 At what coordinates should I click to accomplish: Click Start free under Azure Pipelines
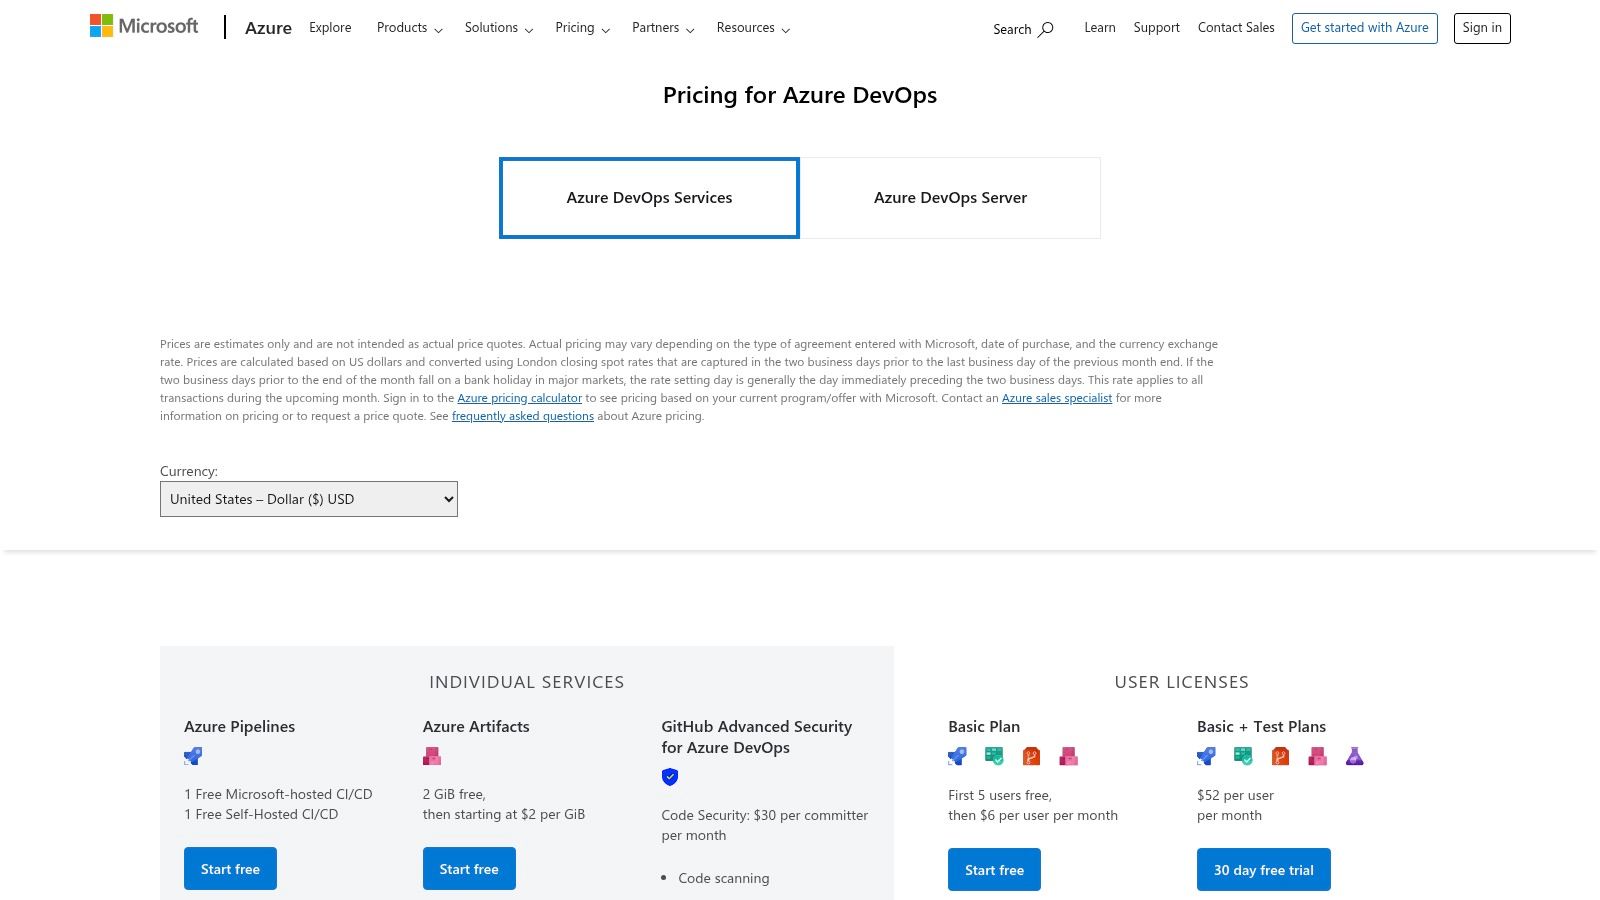tap(230, 868)
